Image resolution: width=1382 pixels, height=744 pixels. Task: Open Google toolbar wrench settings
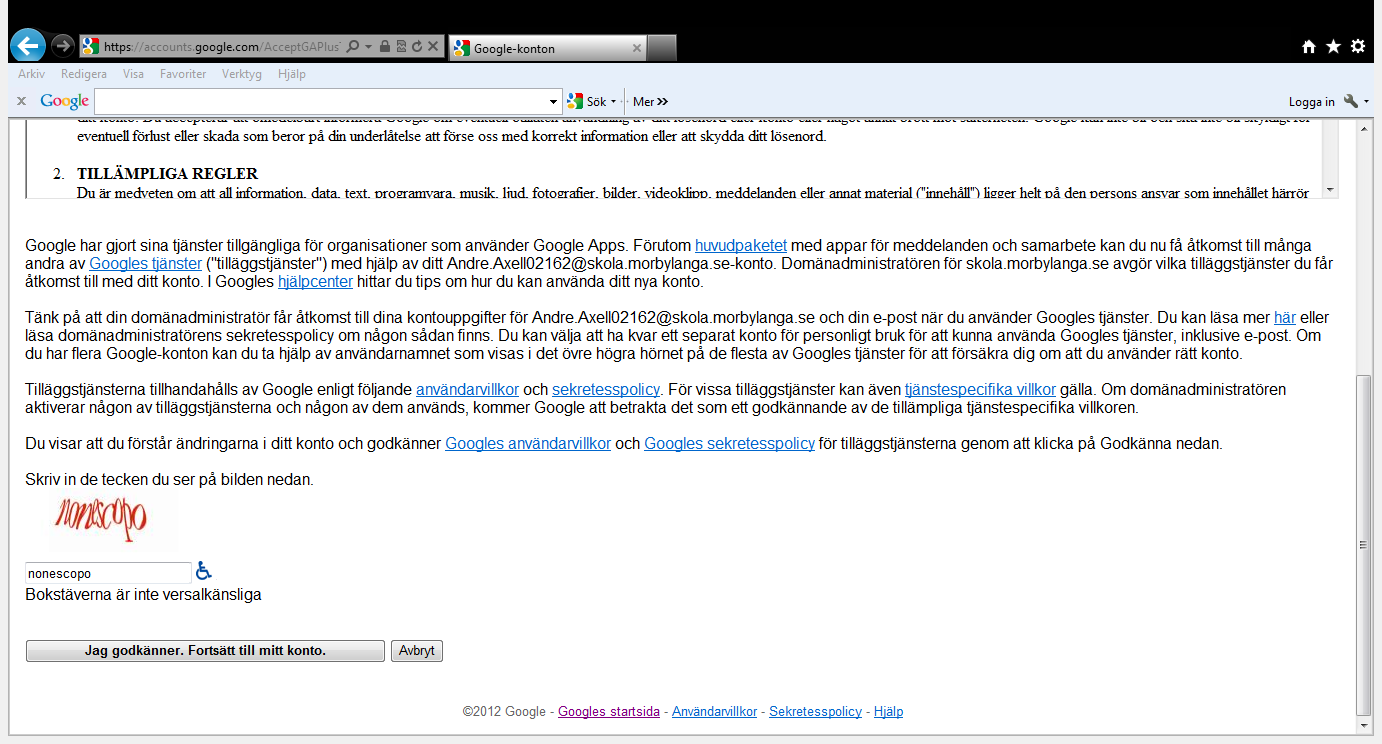pos(1351,101)
